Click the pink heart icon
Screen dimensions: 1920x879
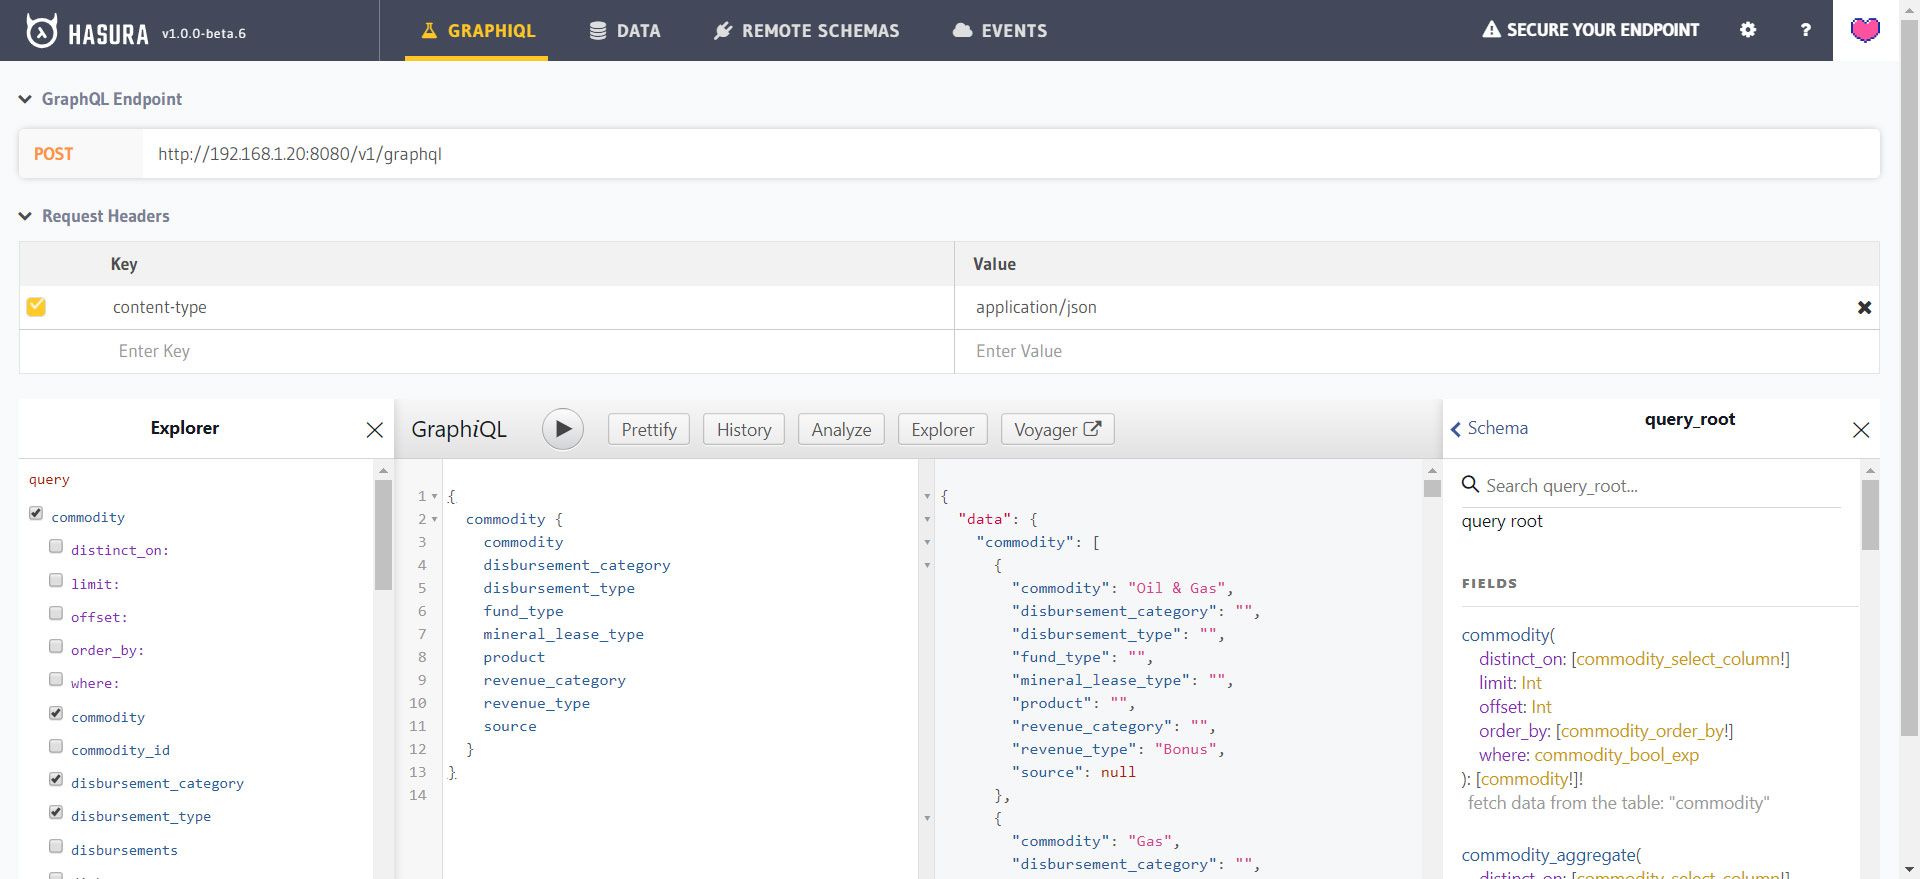coord(1865,30)
